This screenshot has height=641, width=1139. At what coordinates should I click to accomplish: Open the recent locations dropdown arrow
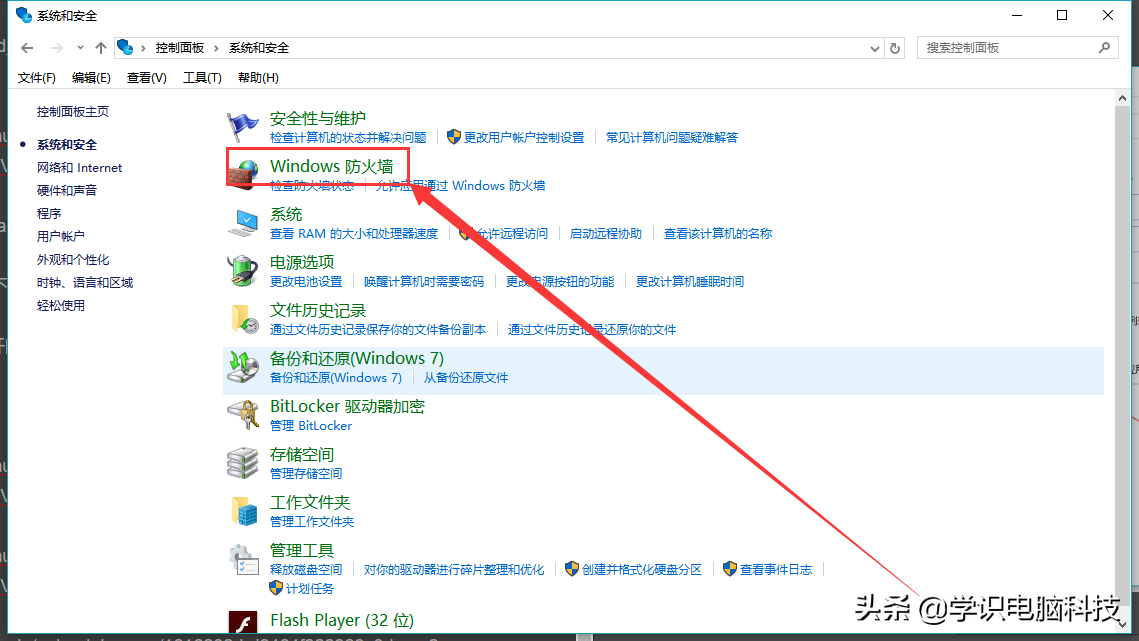pyautogui.click(x=80, y=48)
